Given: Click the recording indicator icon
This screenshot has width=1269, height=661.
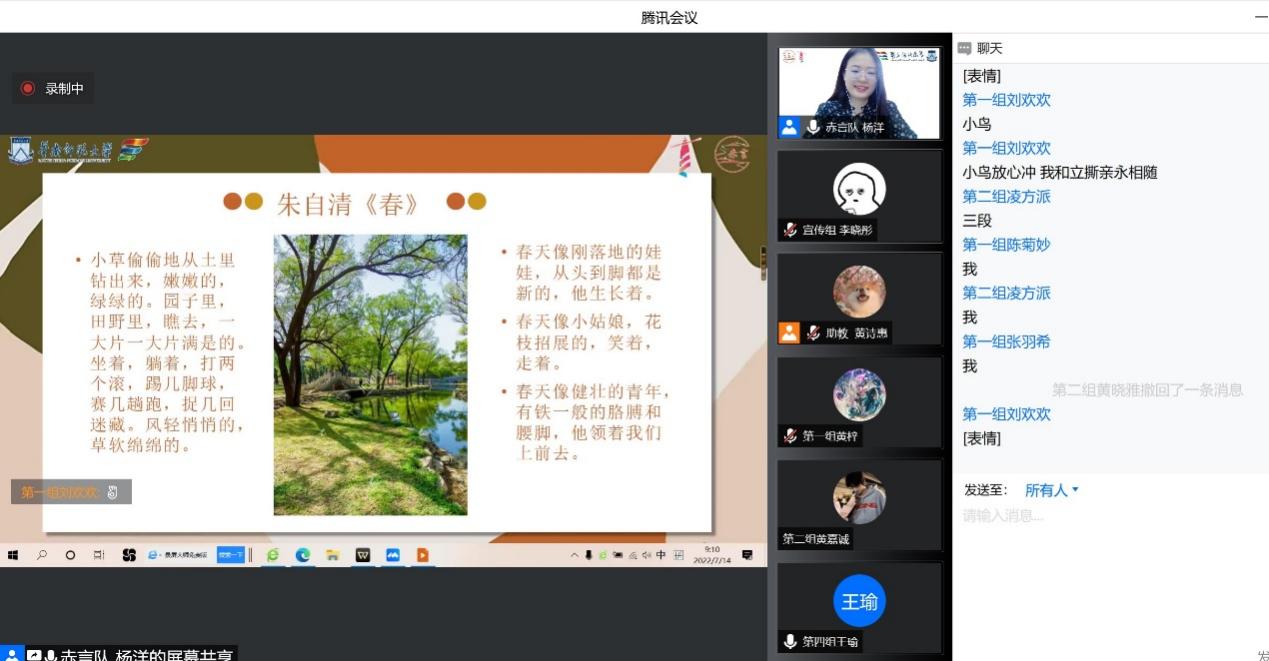Looking at the screenshot, I should [28, 88].
